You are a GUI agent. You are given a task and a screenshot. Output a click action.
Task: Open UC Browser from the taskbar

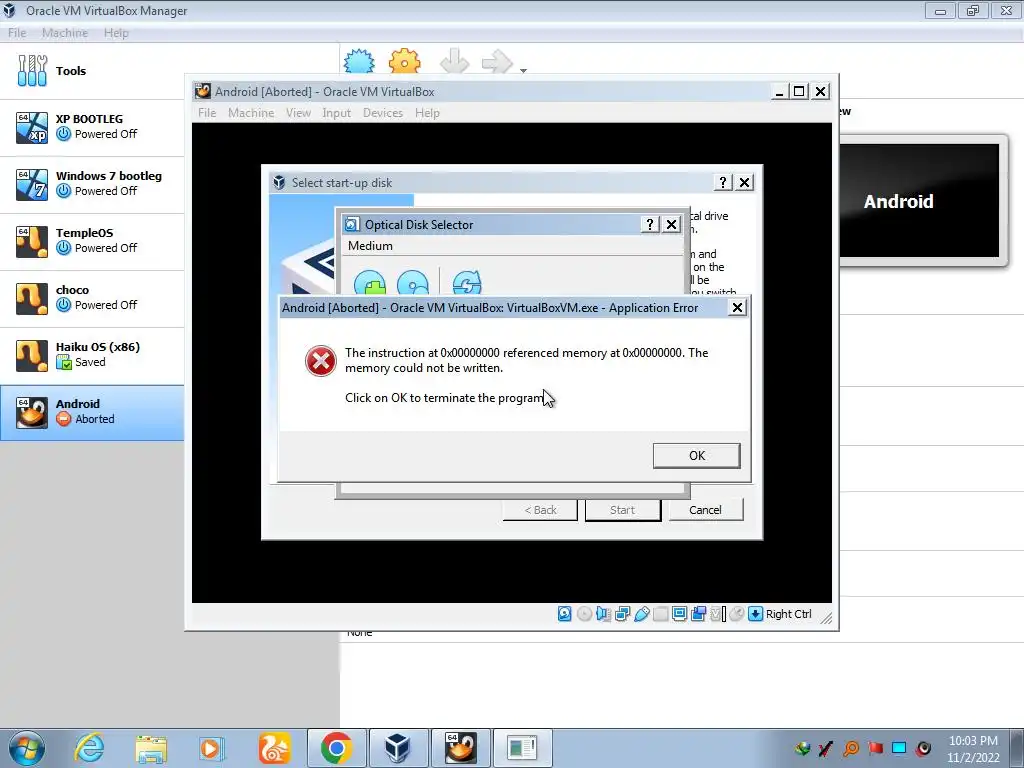[274, 748]
